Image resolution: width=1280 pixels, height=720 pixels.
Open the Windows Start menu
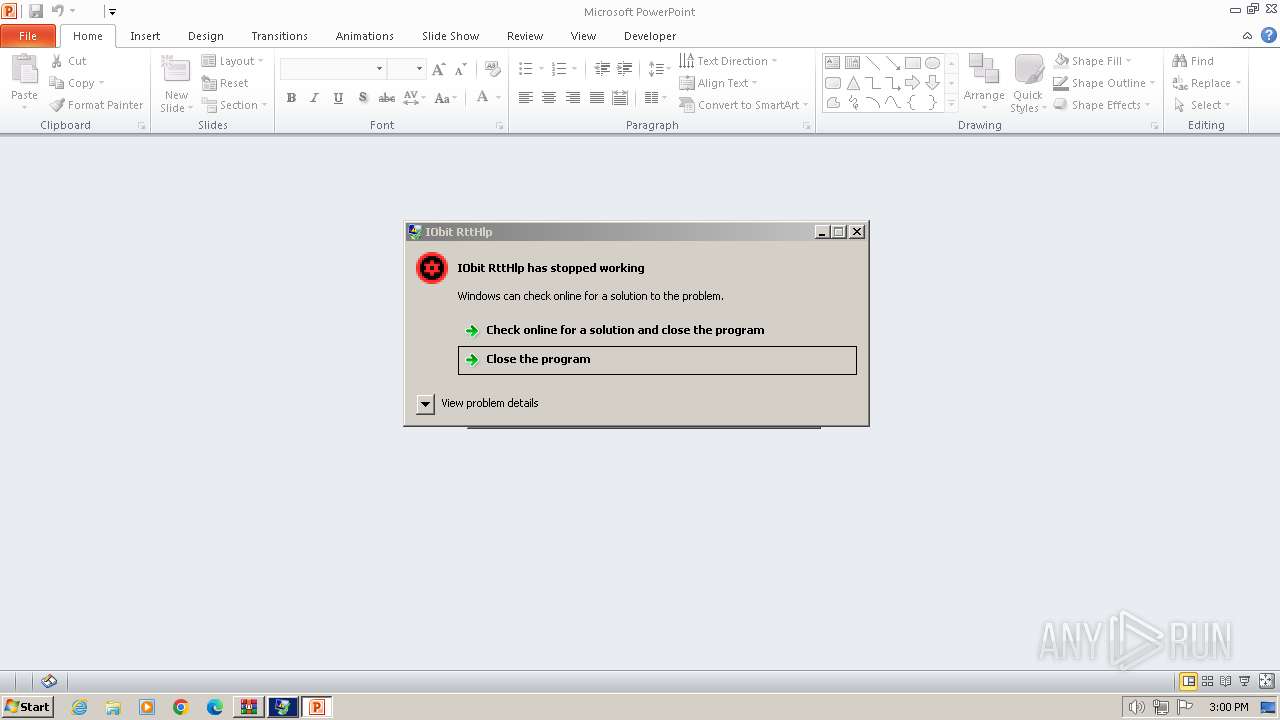click(28, 707)
